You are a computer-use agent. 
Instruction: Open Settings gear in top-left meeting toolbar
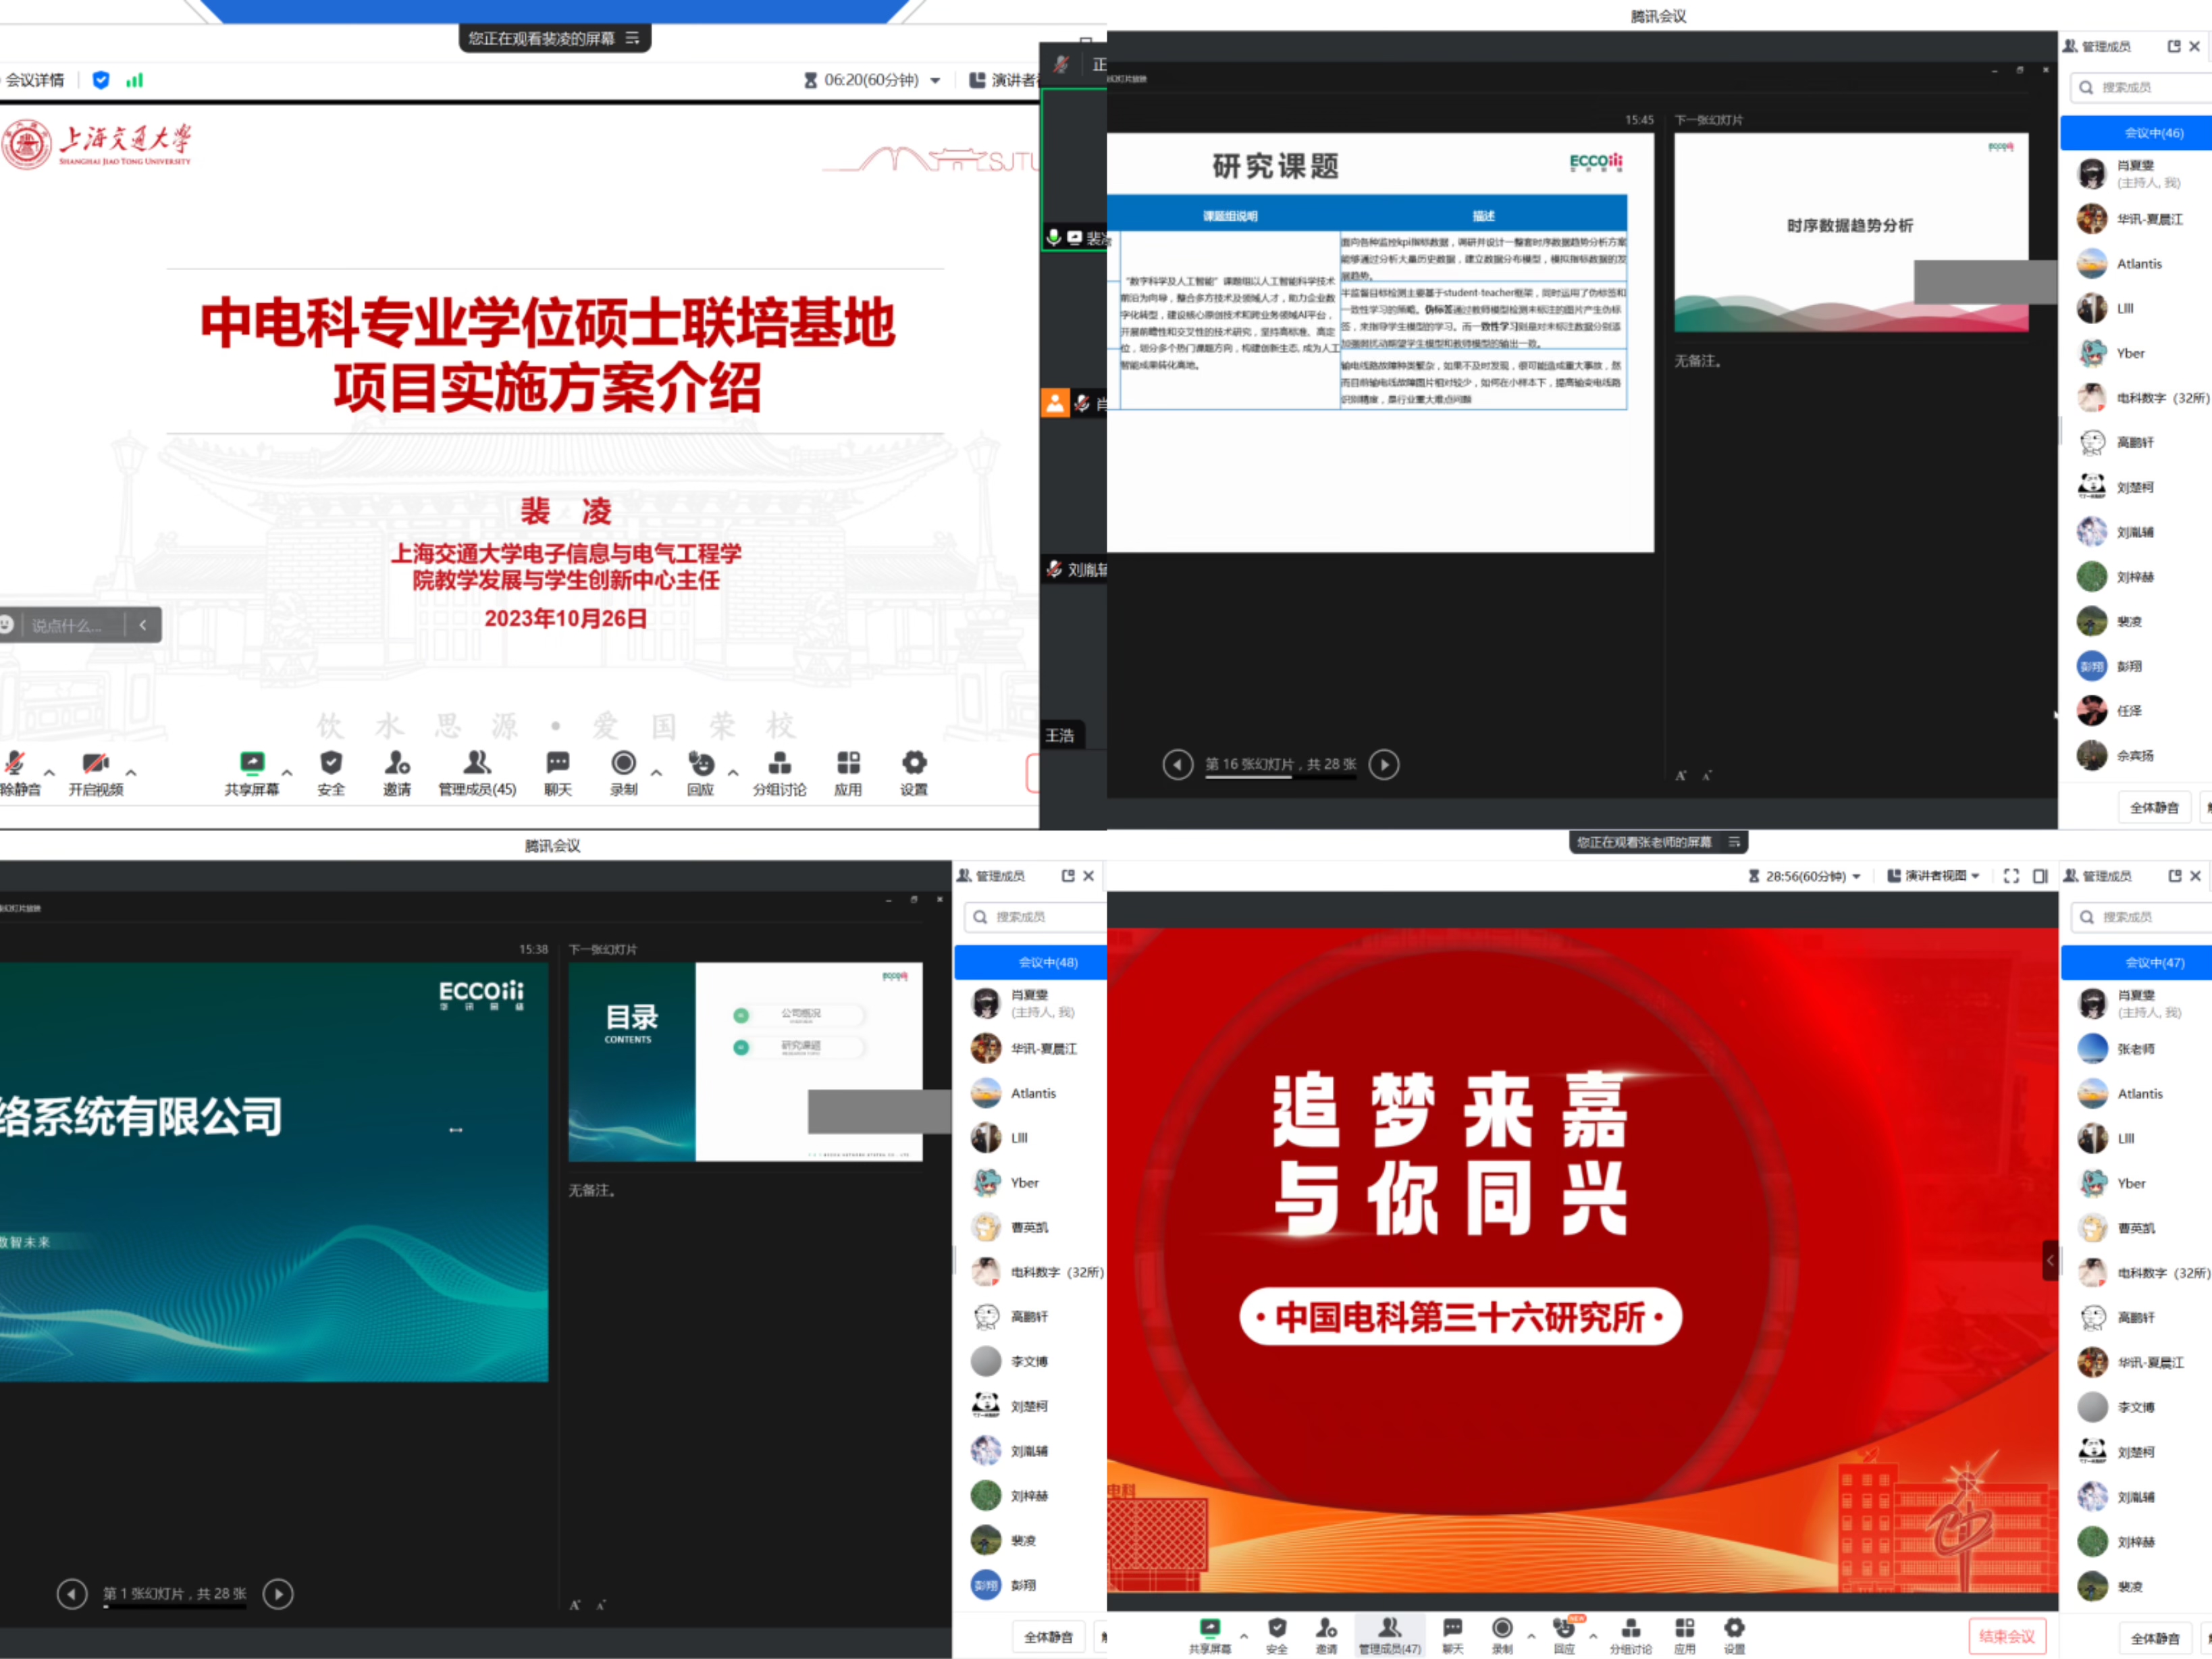click(914, 772)
